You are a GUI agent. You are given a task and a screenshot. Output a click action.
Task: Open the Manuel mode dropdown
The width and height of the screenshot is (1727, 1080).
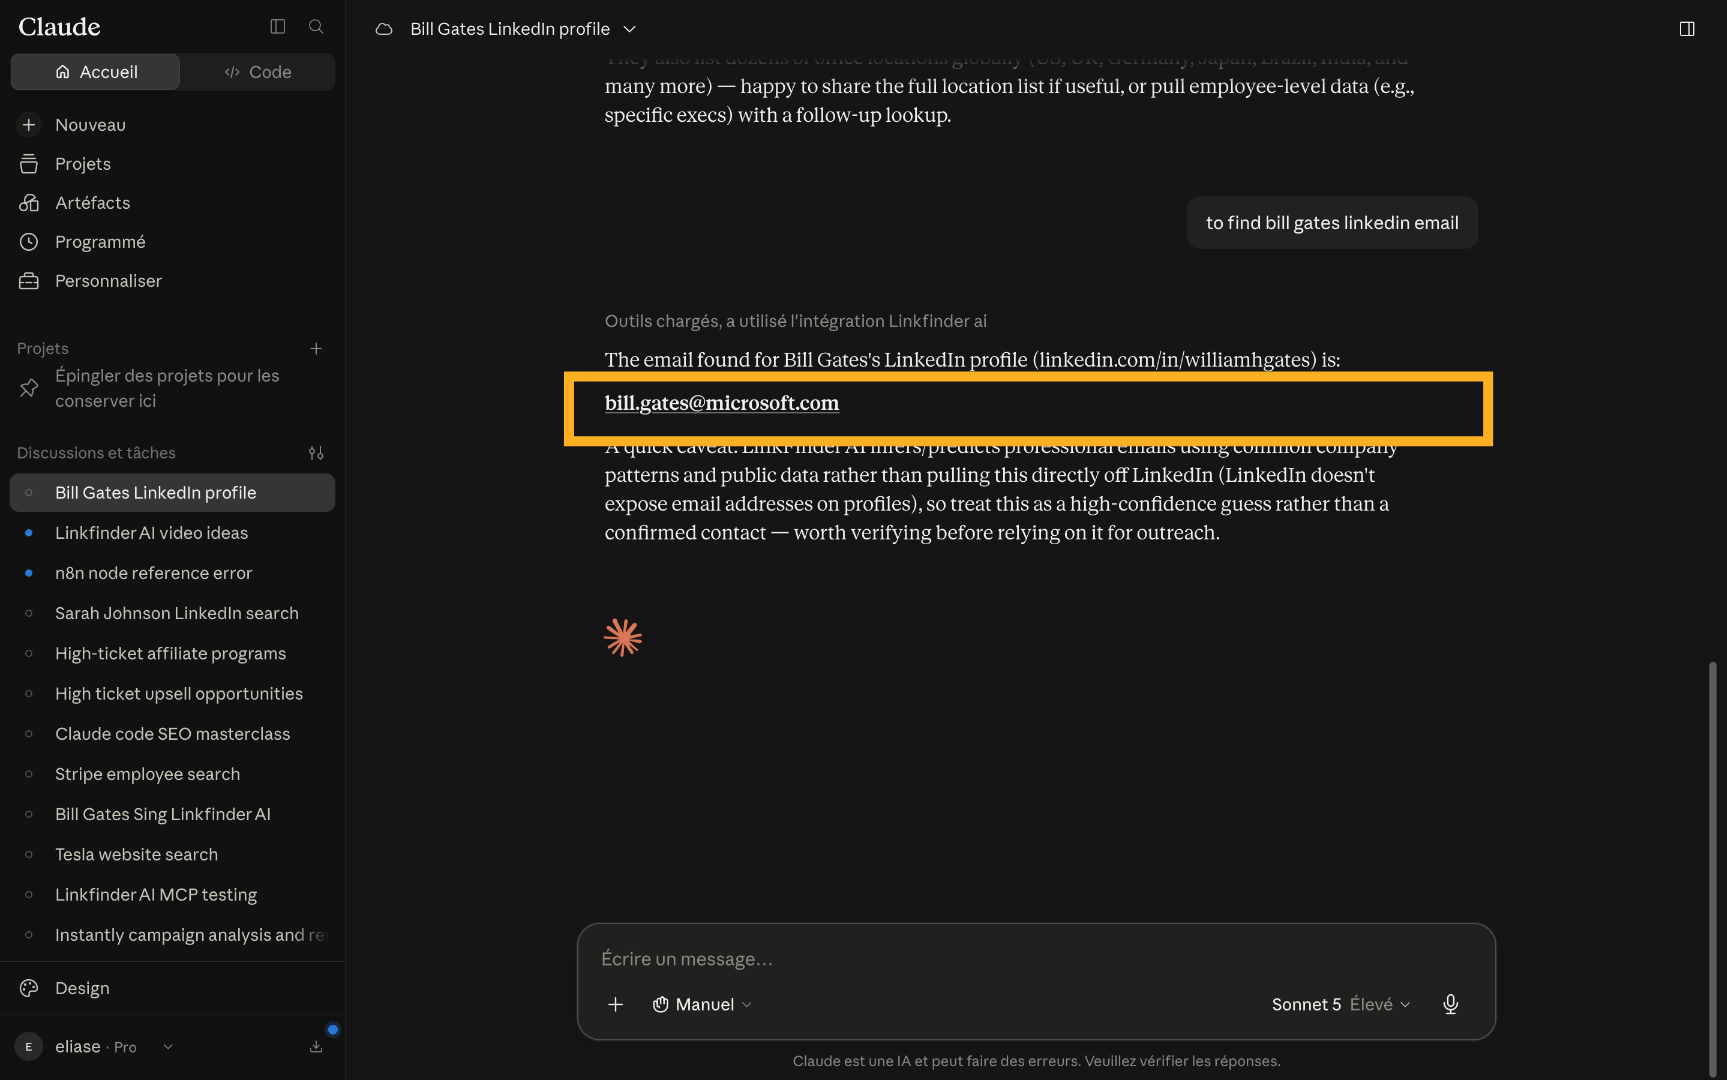coord(702,1004)
